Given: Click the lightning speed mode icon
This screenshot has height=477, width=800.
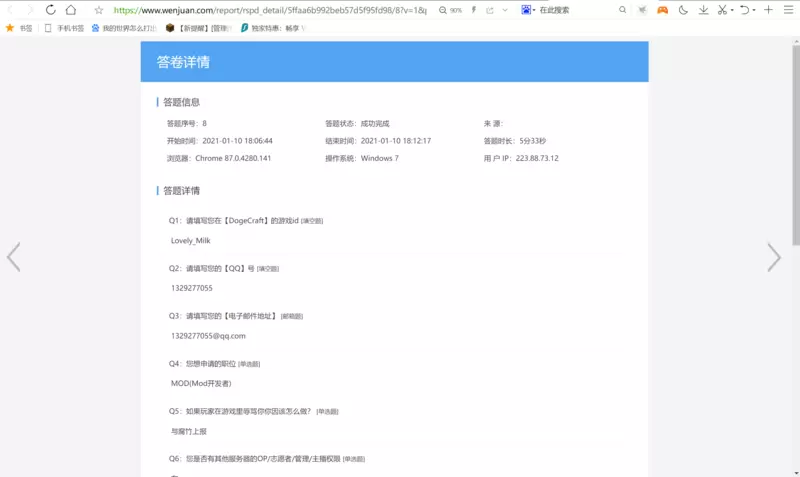Looking at the screenshot, I should (x=474, y=10).
